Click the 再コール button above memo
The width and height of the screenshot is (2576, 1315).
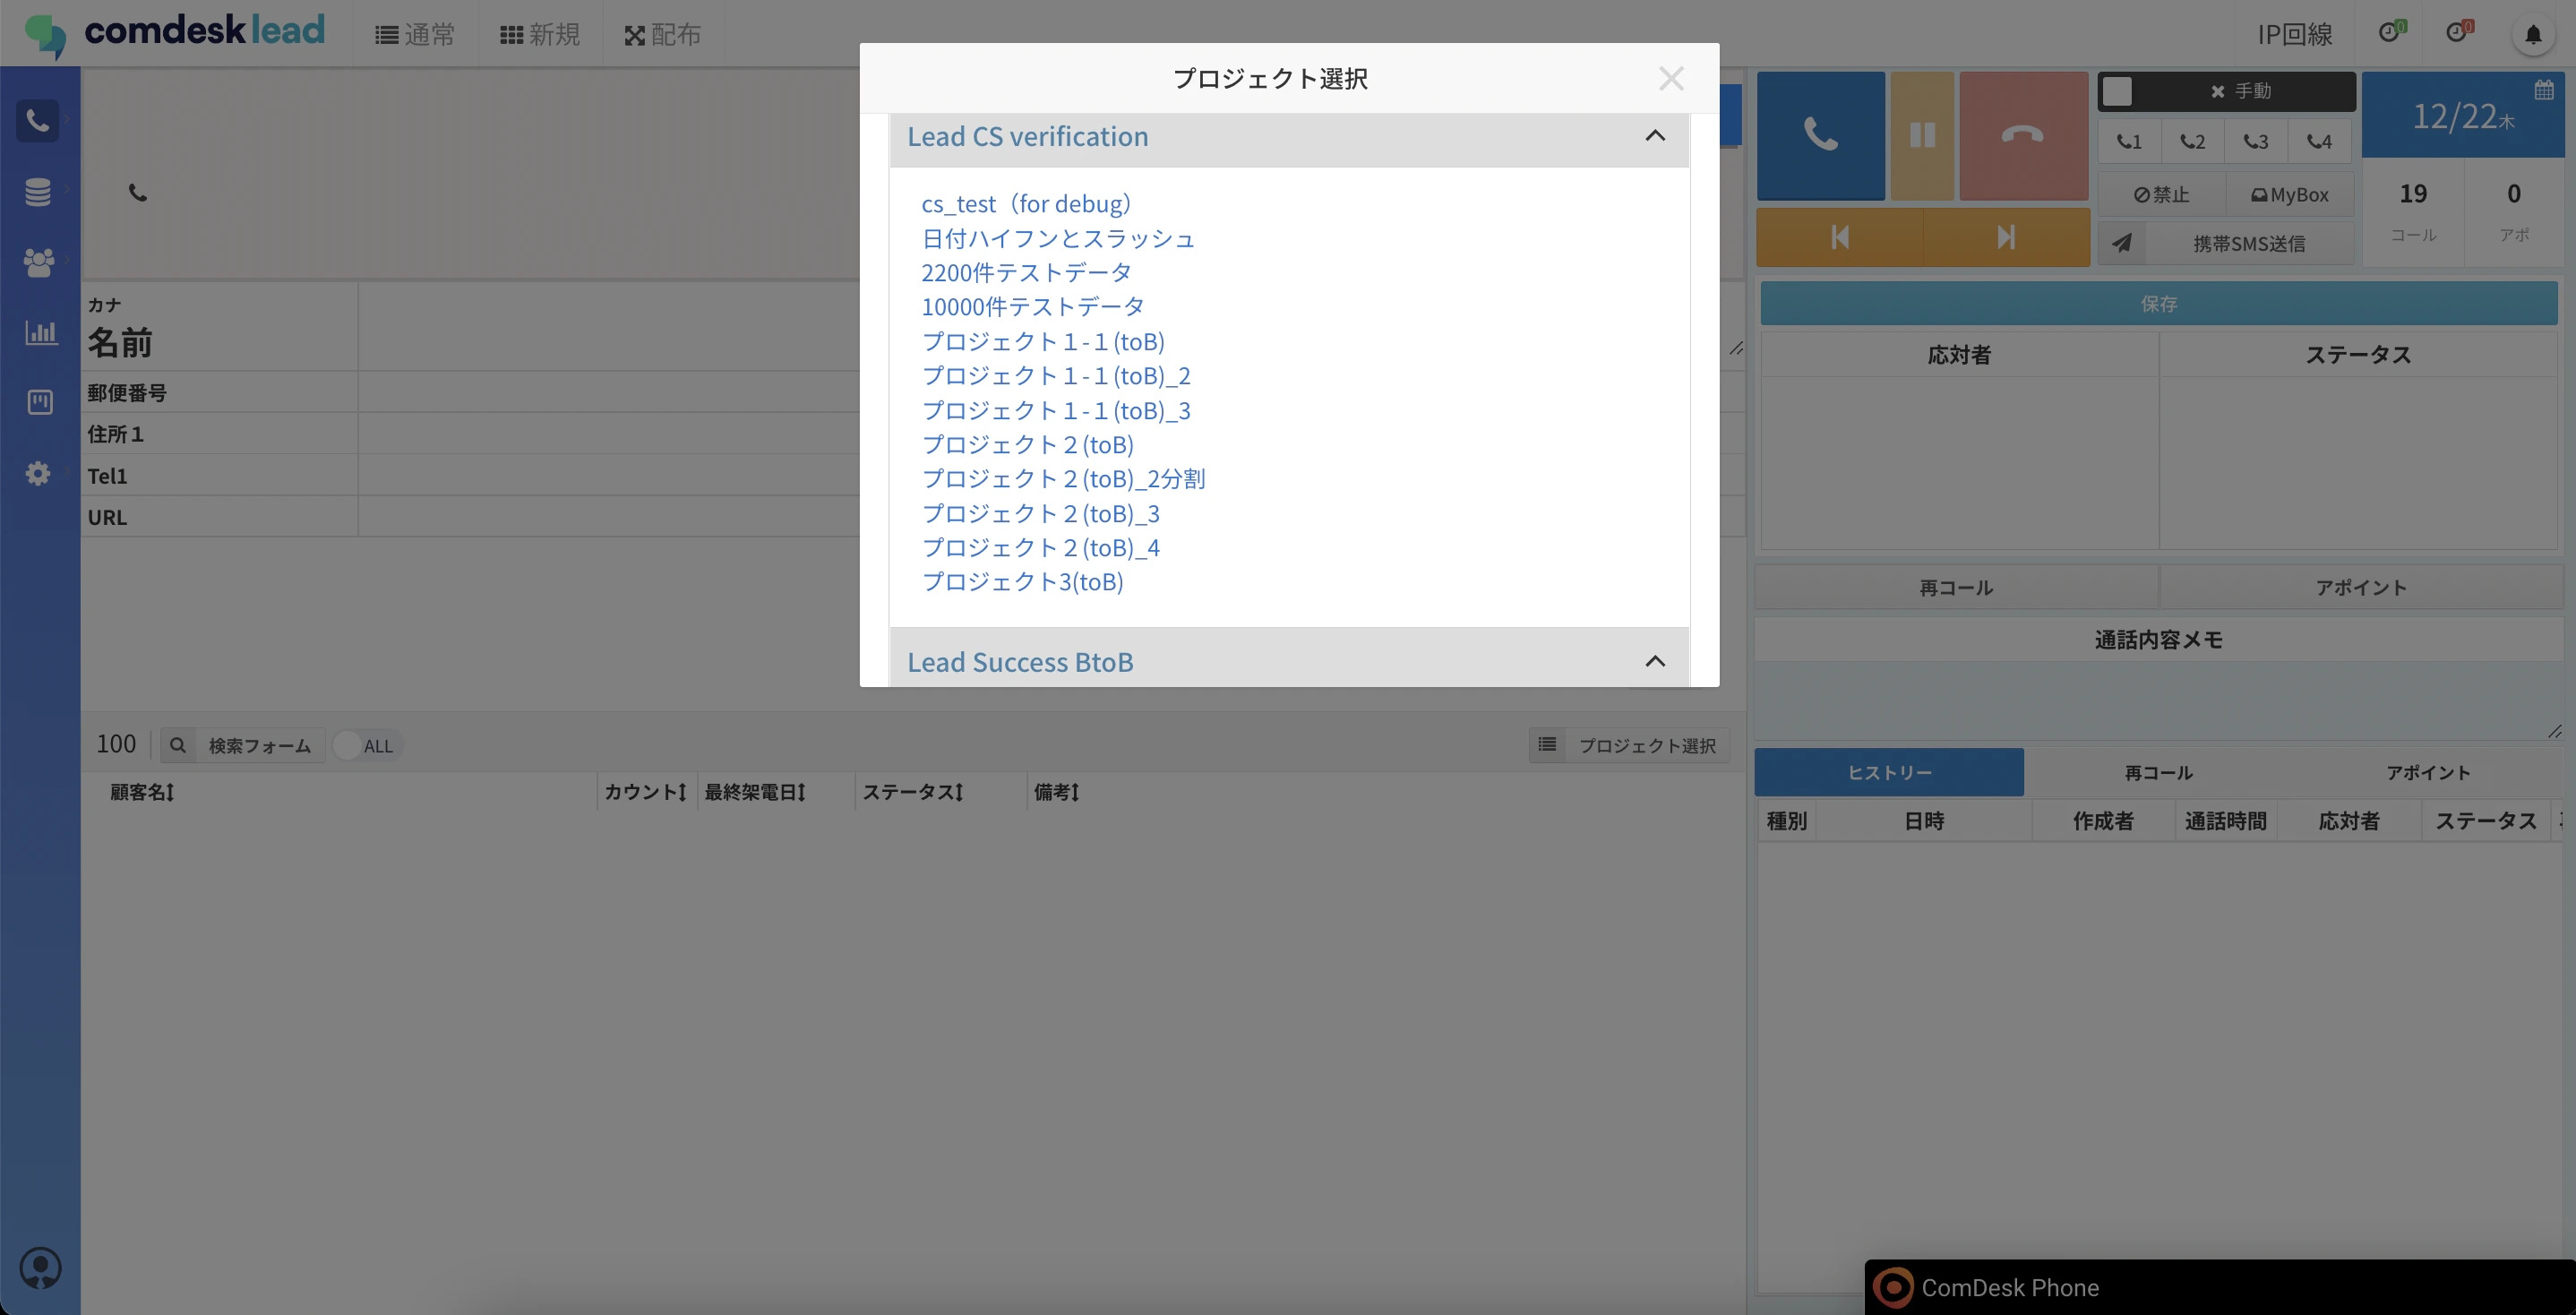click(1956, 587)
